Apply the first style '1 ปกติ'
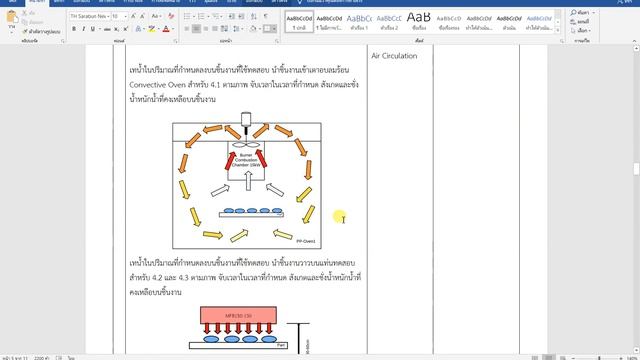Screen dimensions: 640x360 [299, 22]
